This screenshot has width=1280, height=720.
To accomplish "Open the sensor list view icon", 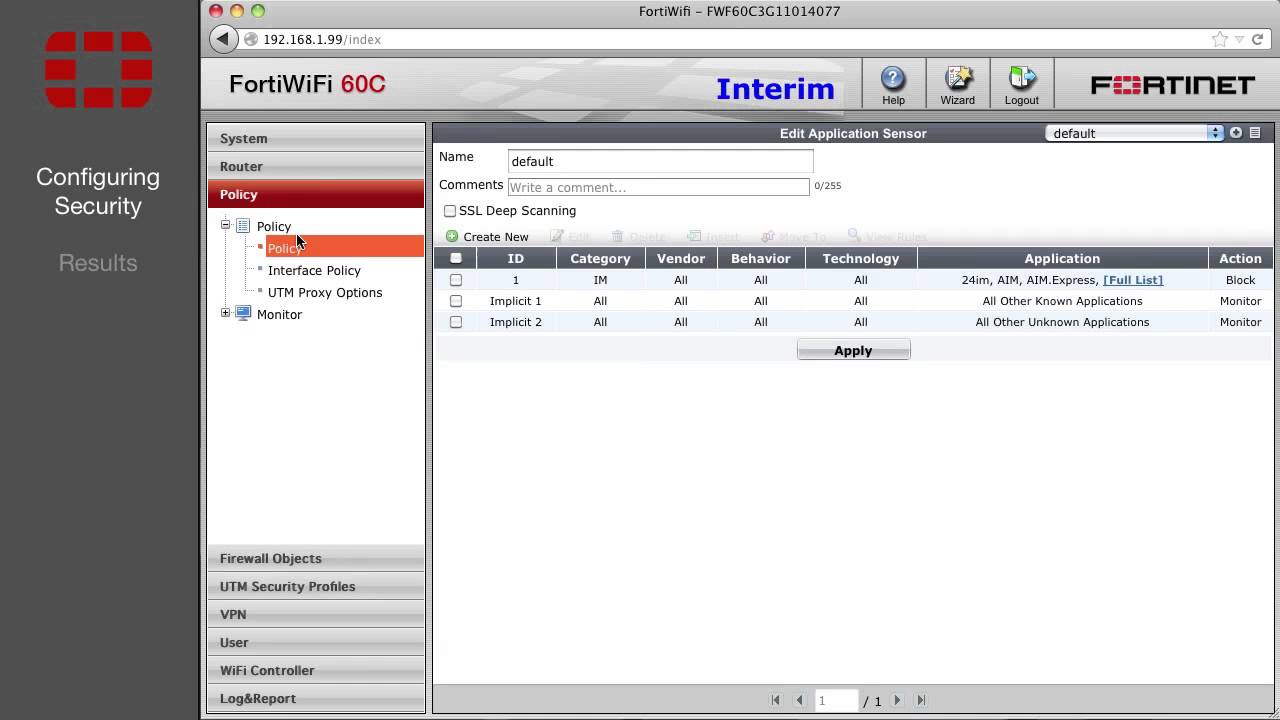I will point(1255,133).
